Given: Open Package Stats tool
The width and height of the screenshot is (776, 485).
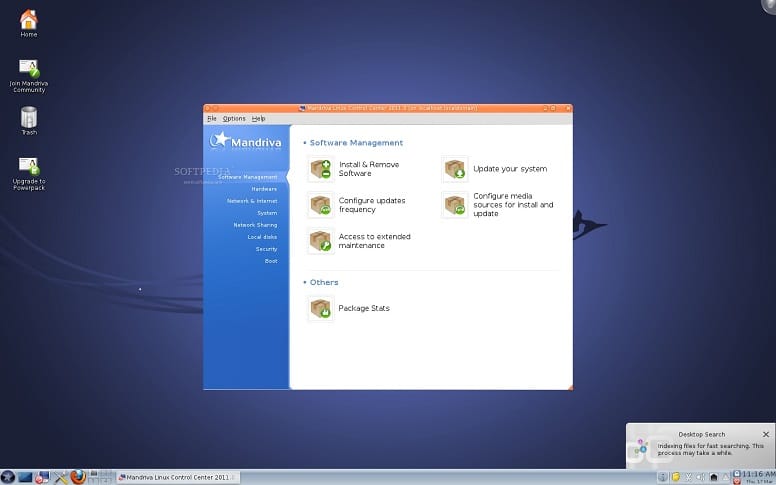Looking at the screenshot, I should (349, 308).
